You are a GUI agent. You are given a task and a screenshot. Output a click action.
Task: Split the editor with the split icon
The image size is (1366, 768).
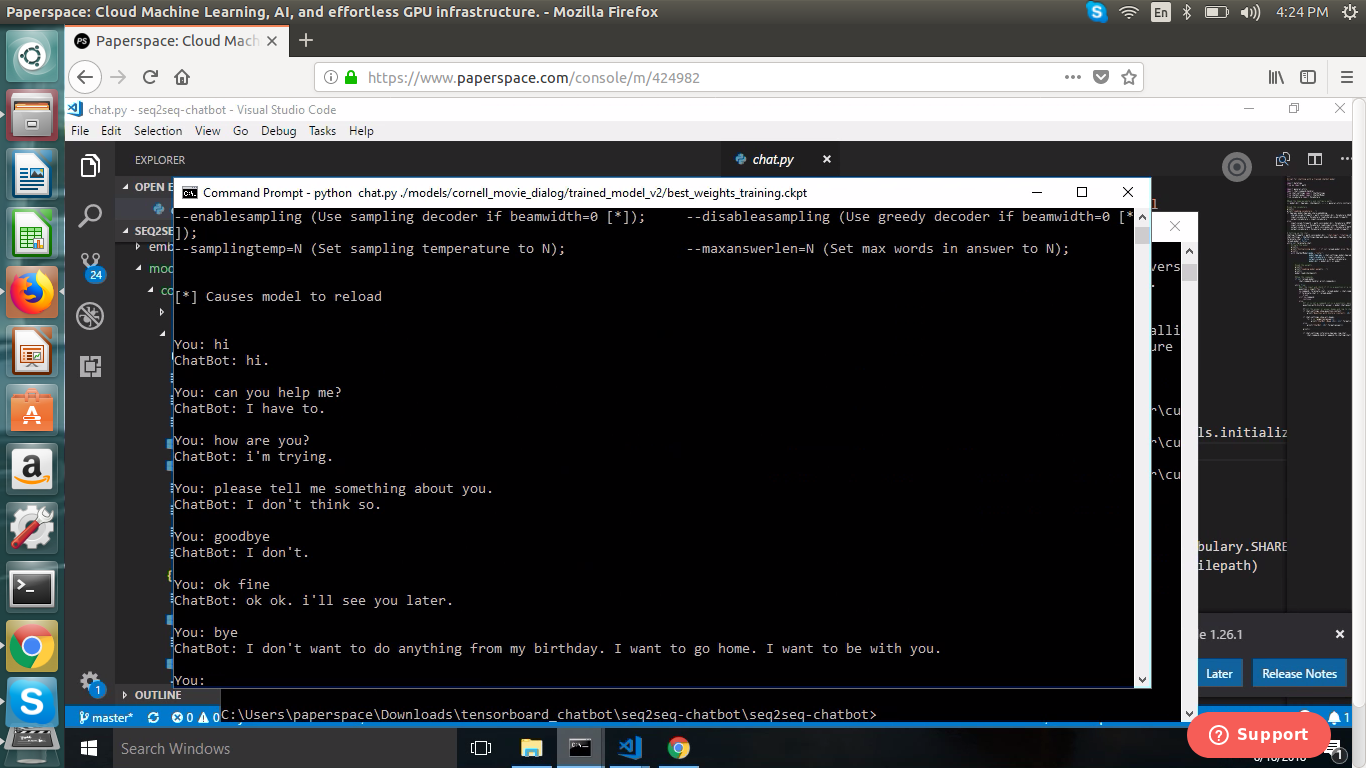pos(1315,159)
